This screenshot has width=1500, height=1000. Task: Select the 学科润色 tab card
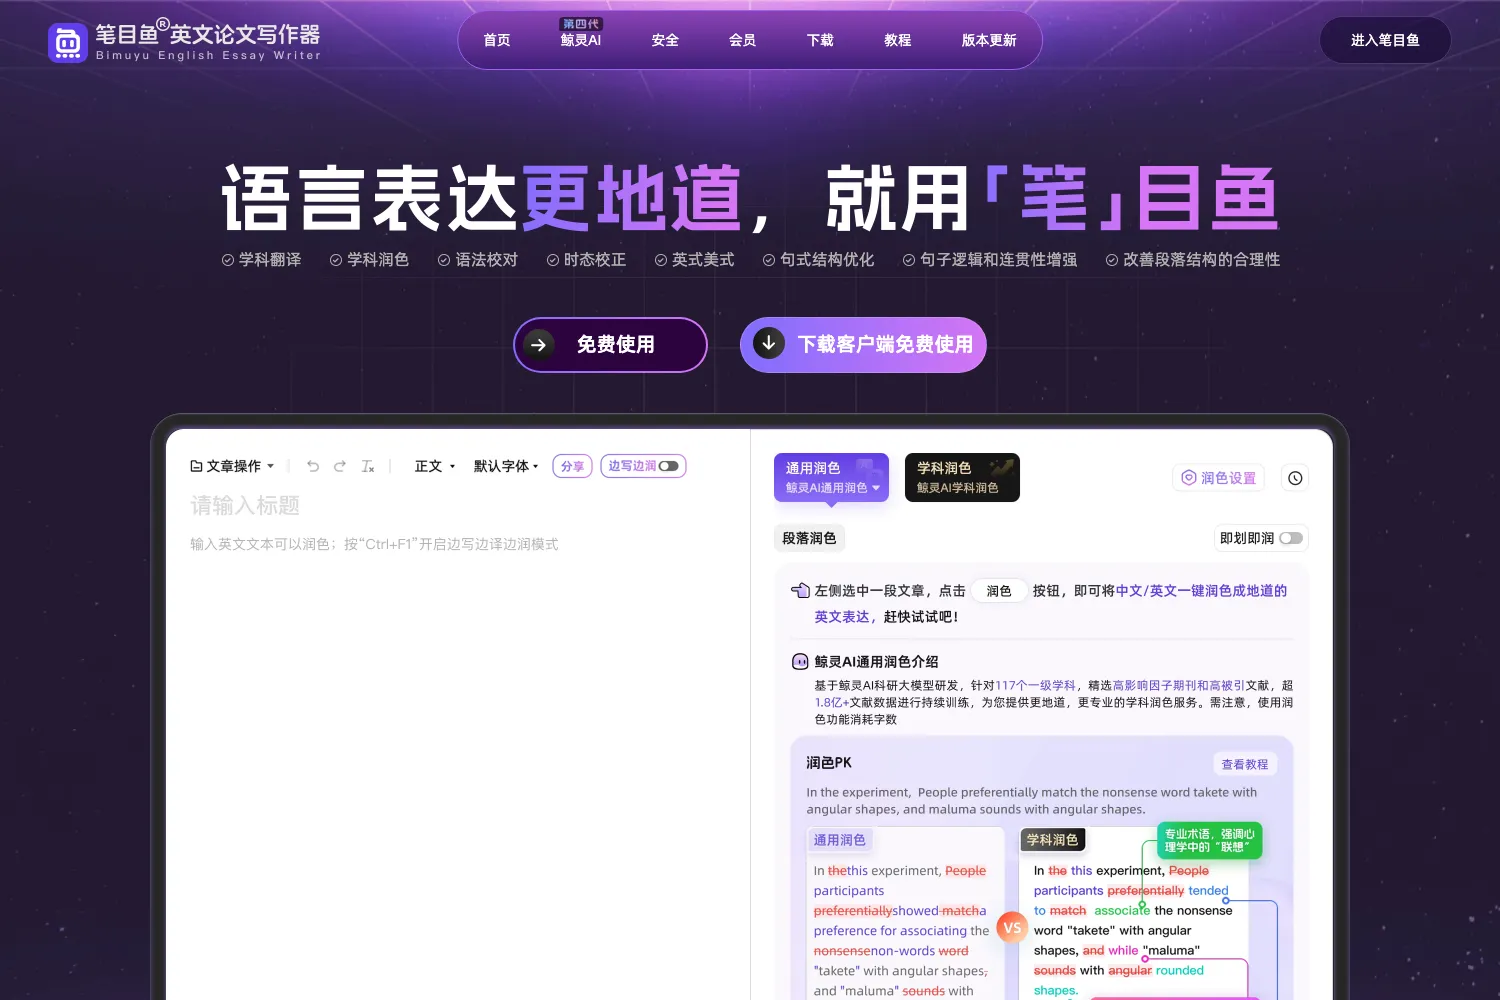click(962, 477)
